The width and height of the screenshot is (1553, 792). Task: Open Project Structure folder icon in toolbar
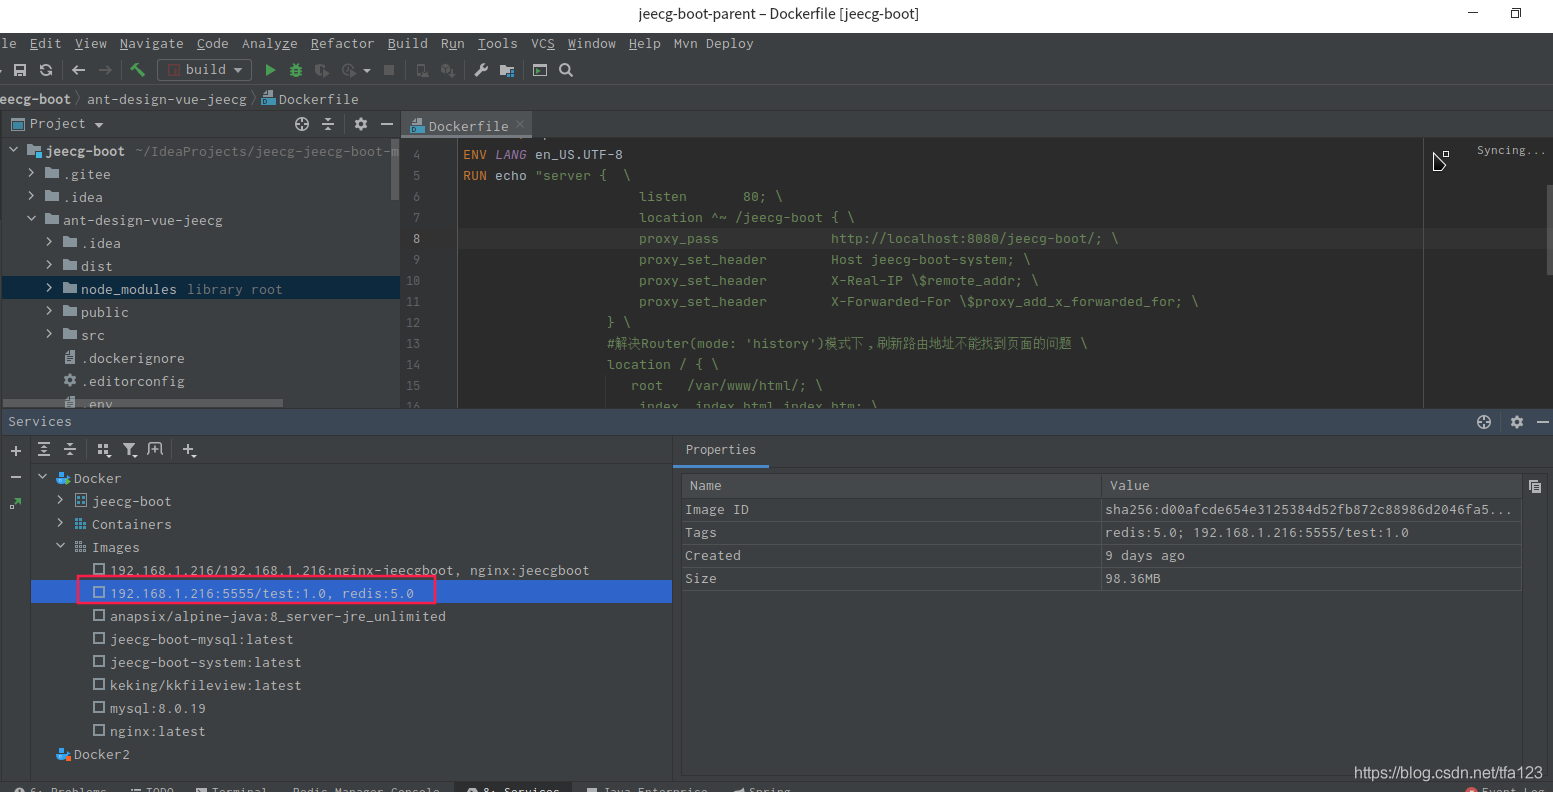tap(507, 70)
